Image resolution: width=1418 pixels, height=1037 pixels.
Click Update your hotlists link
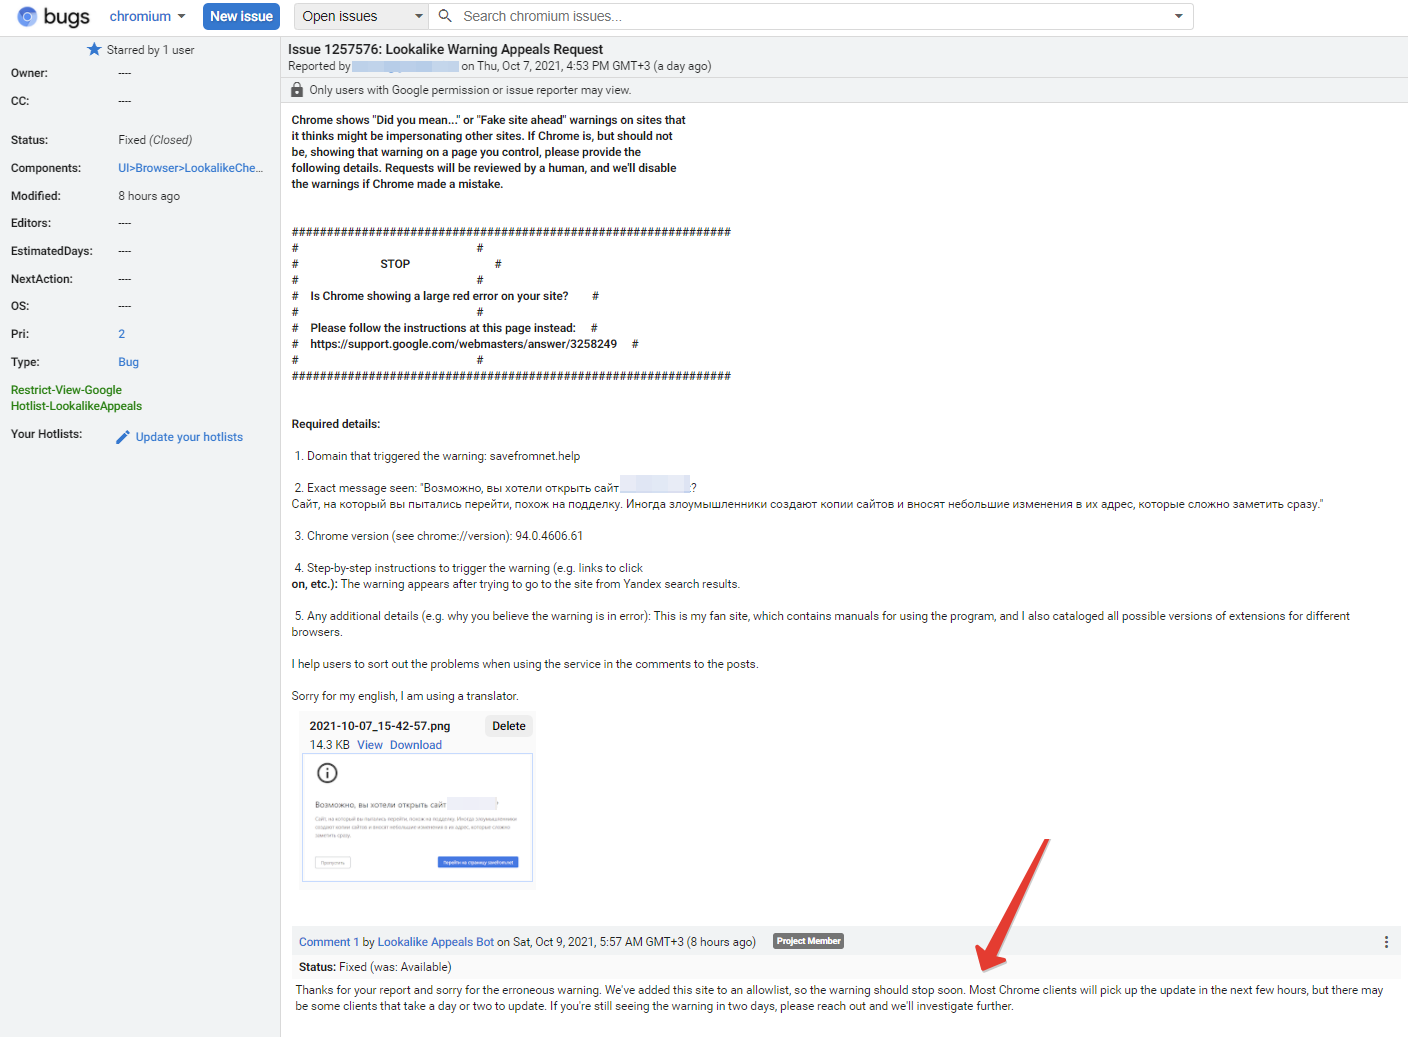pyautogui.click(x=189, y=437)
